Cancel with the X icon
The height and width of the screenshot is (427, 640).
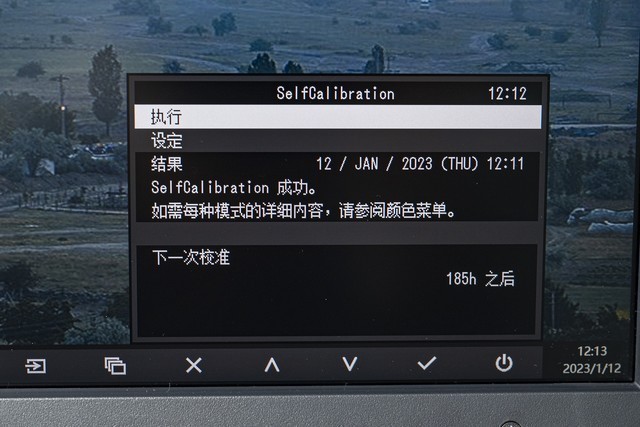point(193,365)
